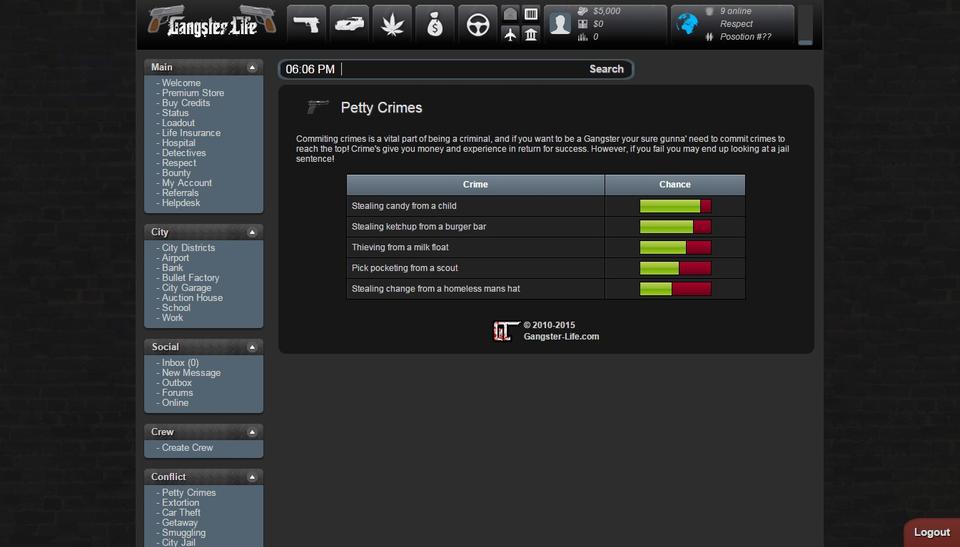
Task: Open the Create Crew link
Action: [187, 448]
